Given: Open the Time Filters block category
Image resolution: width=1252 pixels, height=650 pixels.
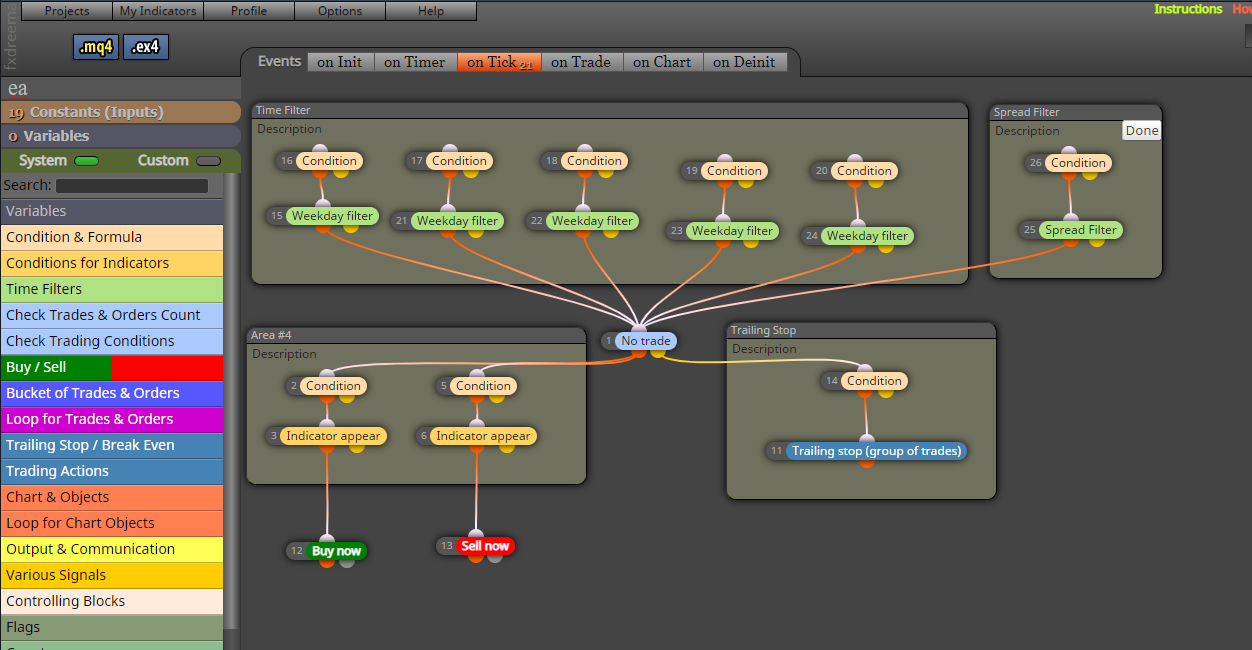Looking at the screenshot, I should [x=112, y=289].
